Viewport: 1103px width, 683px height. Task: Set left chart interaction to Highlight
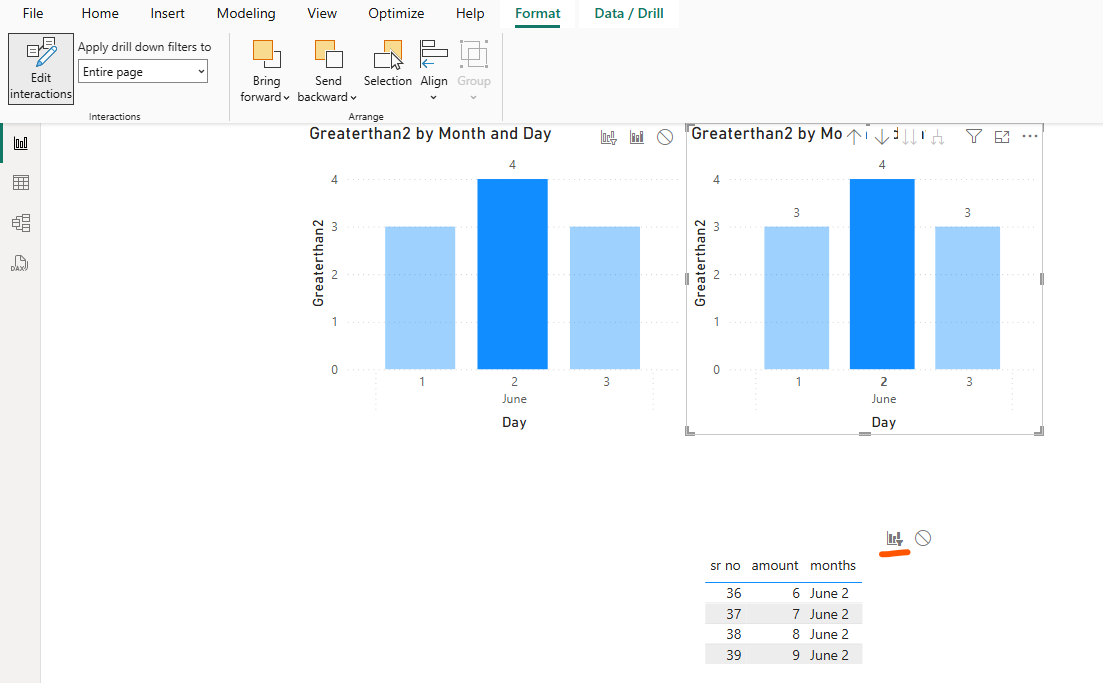pyautogui.click(x=637, y=137)
